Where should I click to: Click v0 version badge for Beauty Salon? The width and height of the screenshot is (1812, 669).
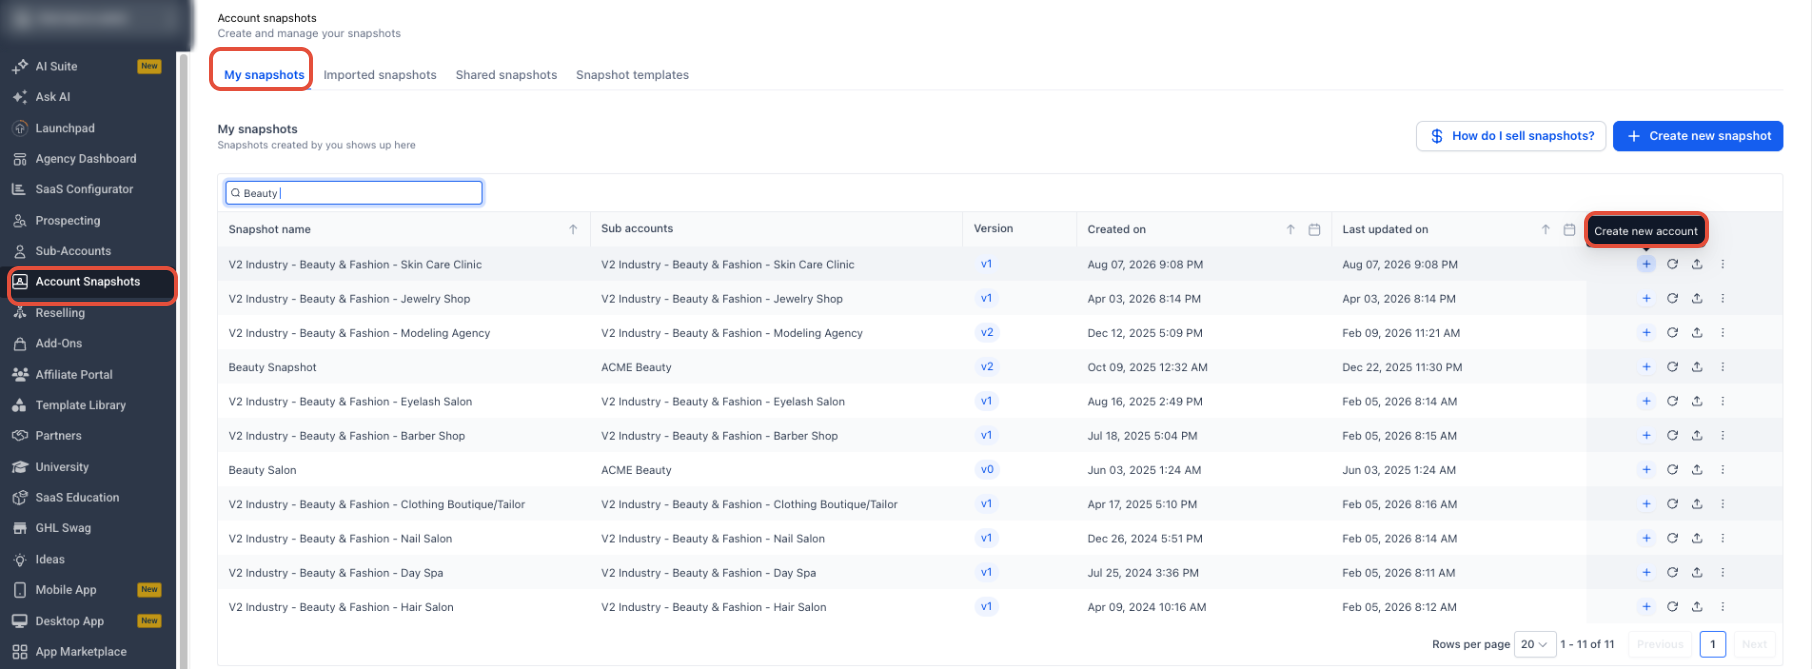(x=986, y=470)
